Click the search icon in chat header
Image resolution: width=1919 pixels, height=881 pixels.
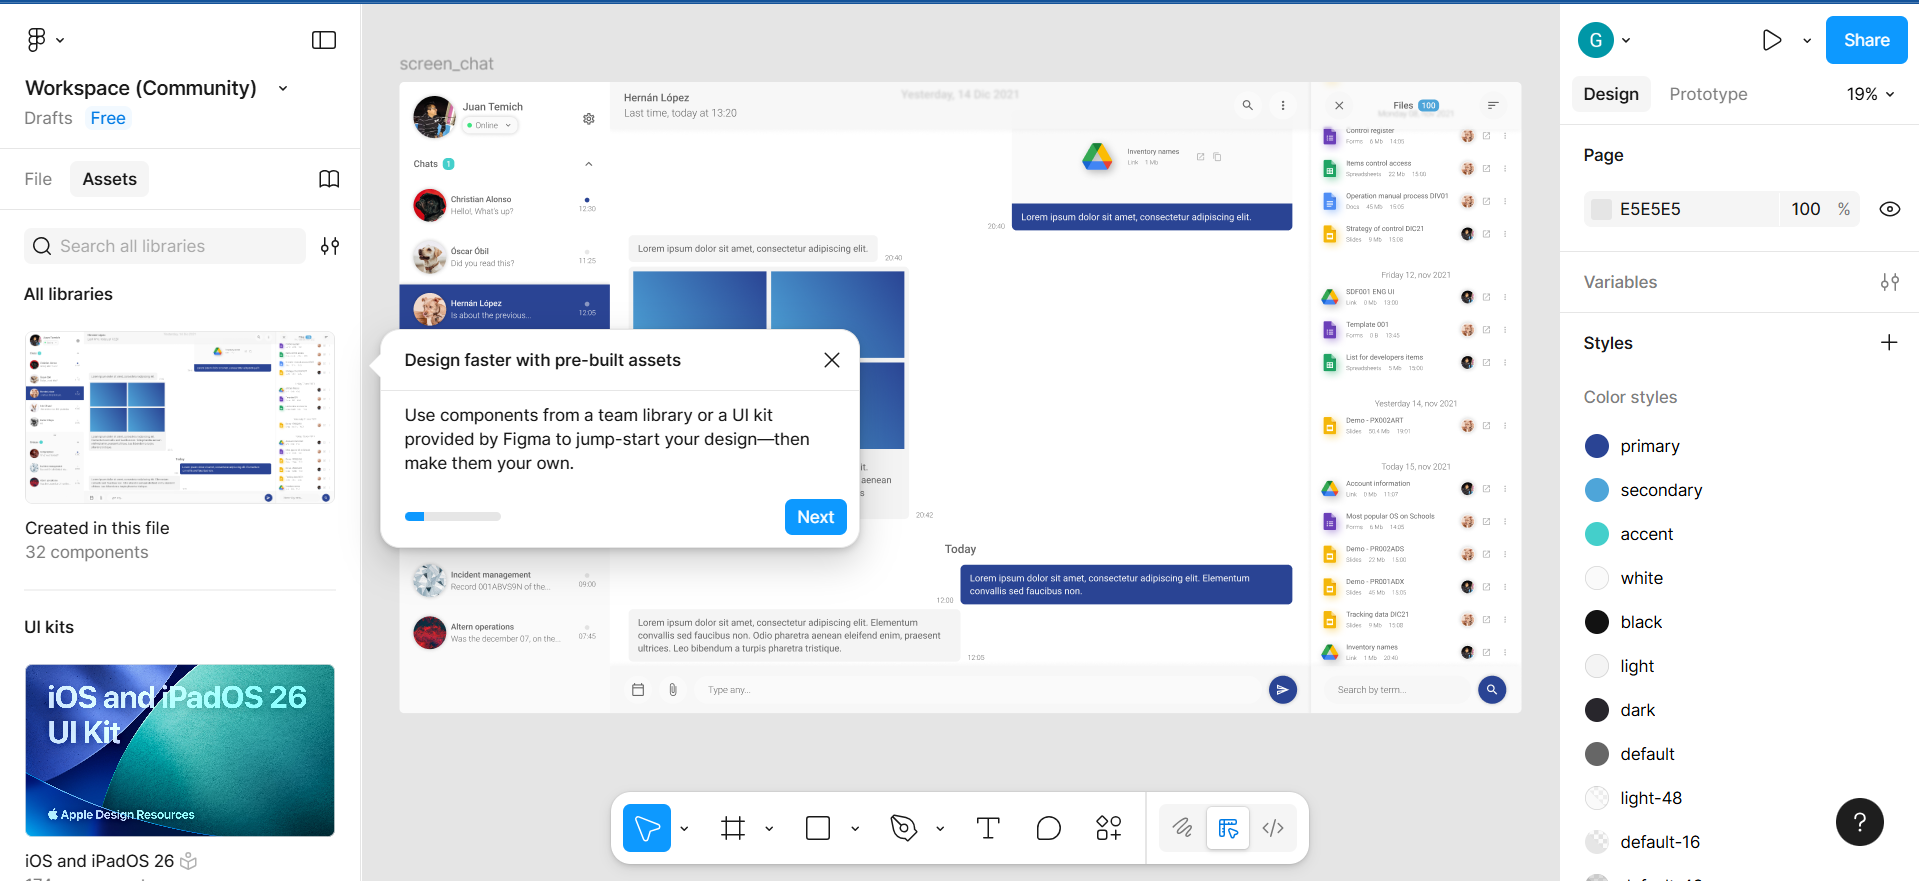point(1247,105)
